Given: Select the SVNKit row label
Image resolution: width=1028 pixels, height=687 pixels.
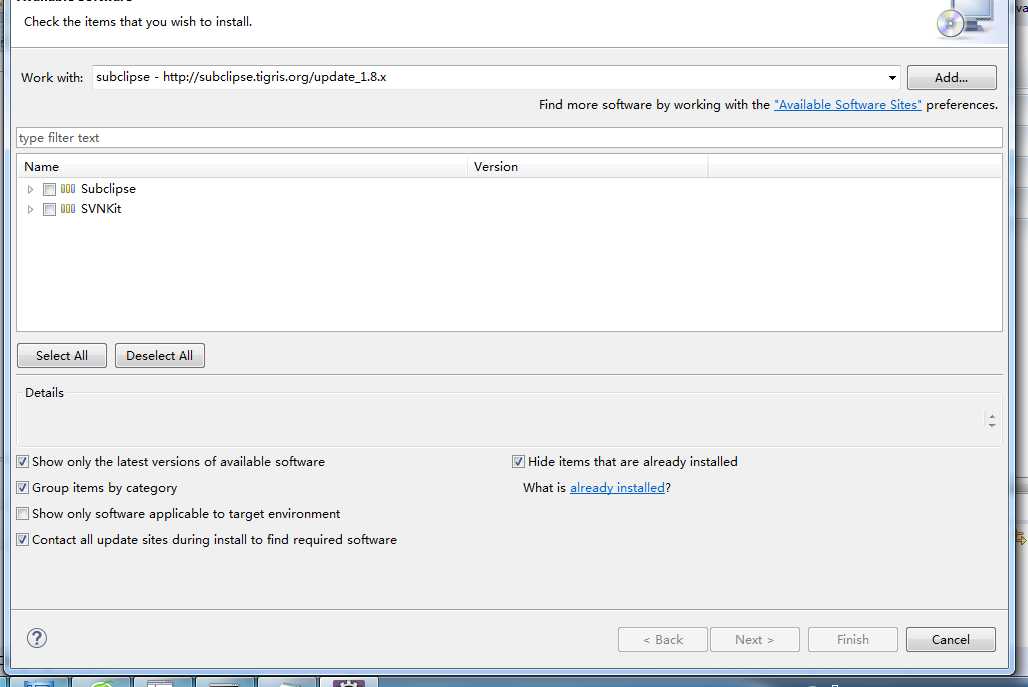Looking at the screenshot, I should click(101, 209).
